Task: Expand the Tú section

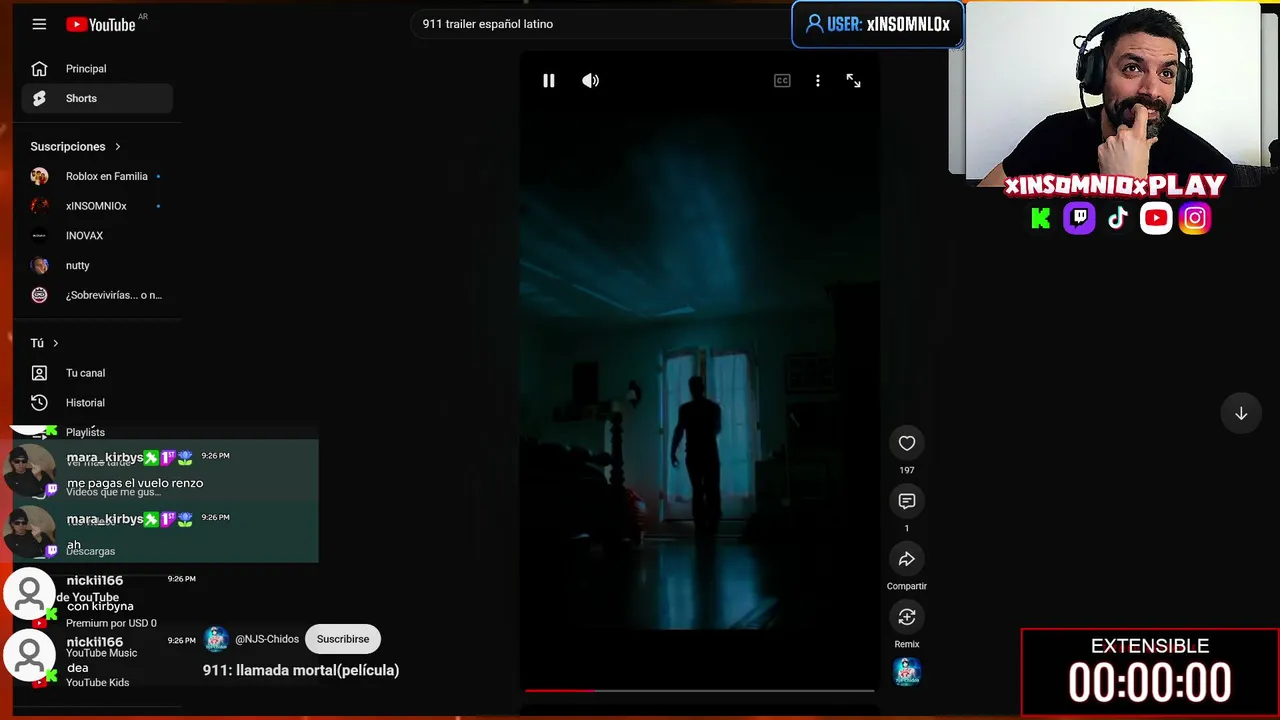Action: [45, 343]
